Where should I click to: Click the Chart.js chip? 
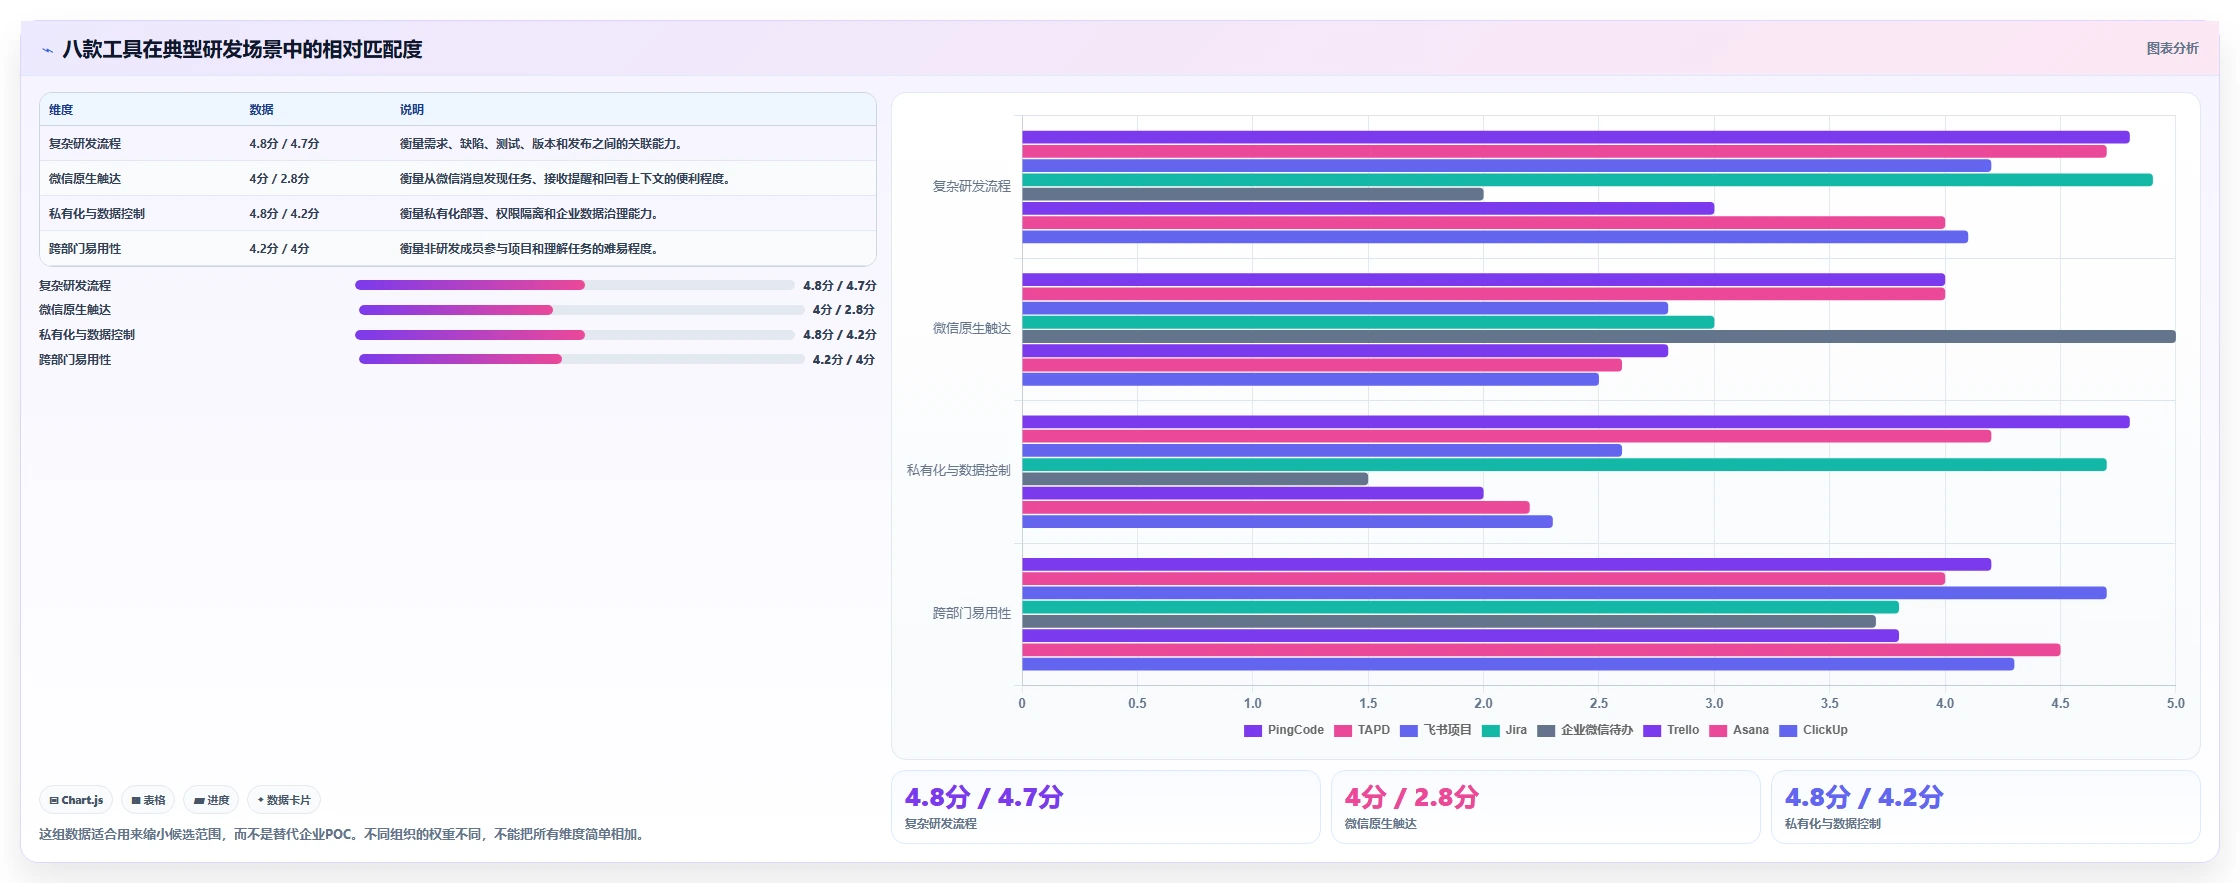(76, 800)
